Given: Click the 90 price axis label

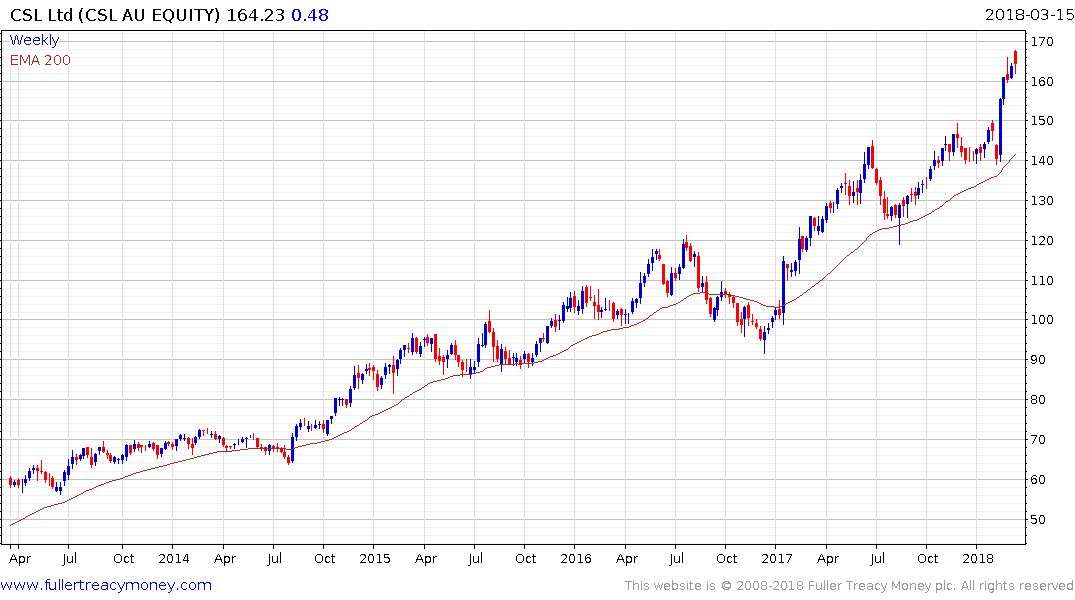Looking at the screenshot, I should 1038,359.
